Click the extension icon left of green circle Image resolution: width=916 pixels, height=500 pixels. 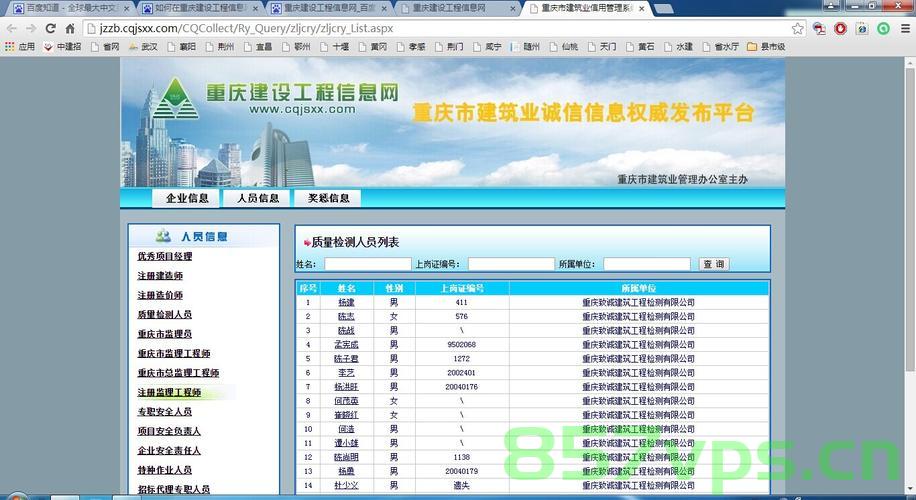pyautogui.click(x=862, y=28)
